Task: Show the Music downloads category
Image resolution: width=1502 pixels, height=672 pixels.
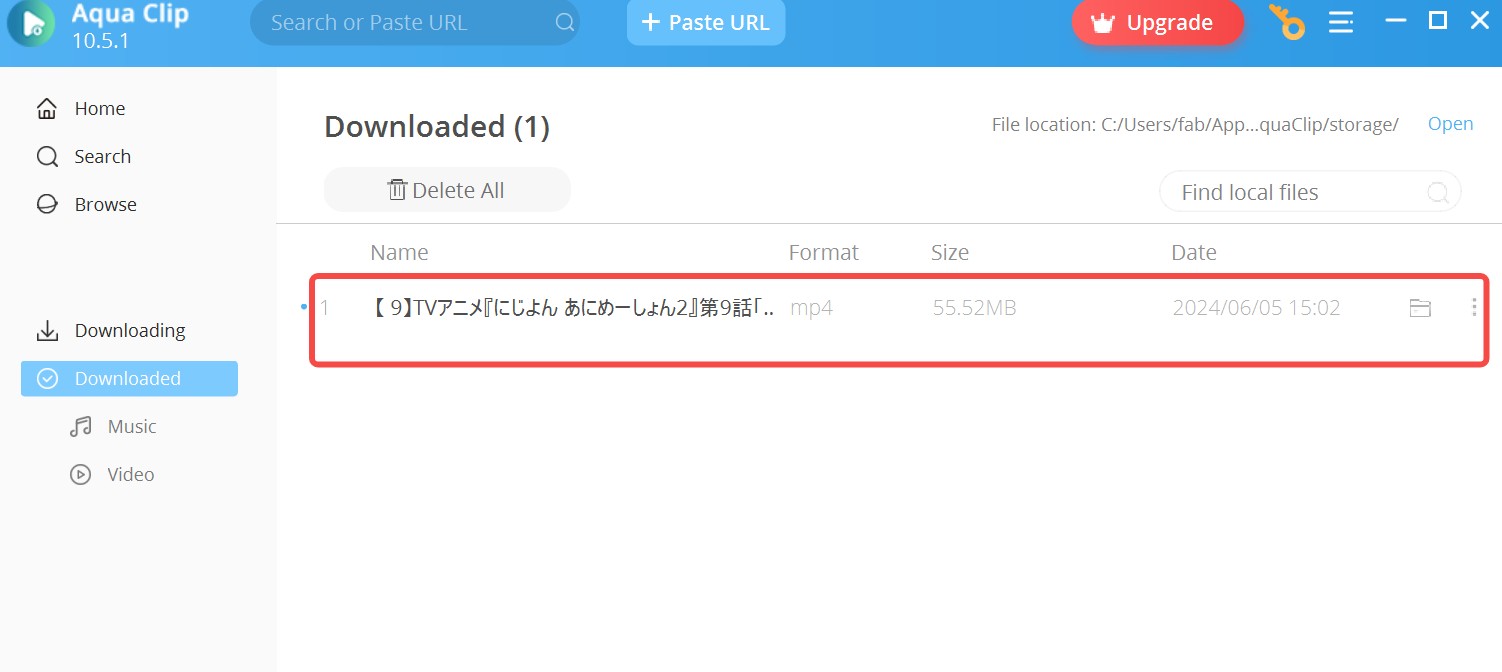Action: click(113, 426)
